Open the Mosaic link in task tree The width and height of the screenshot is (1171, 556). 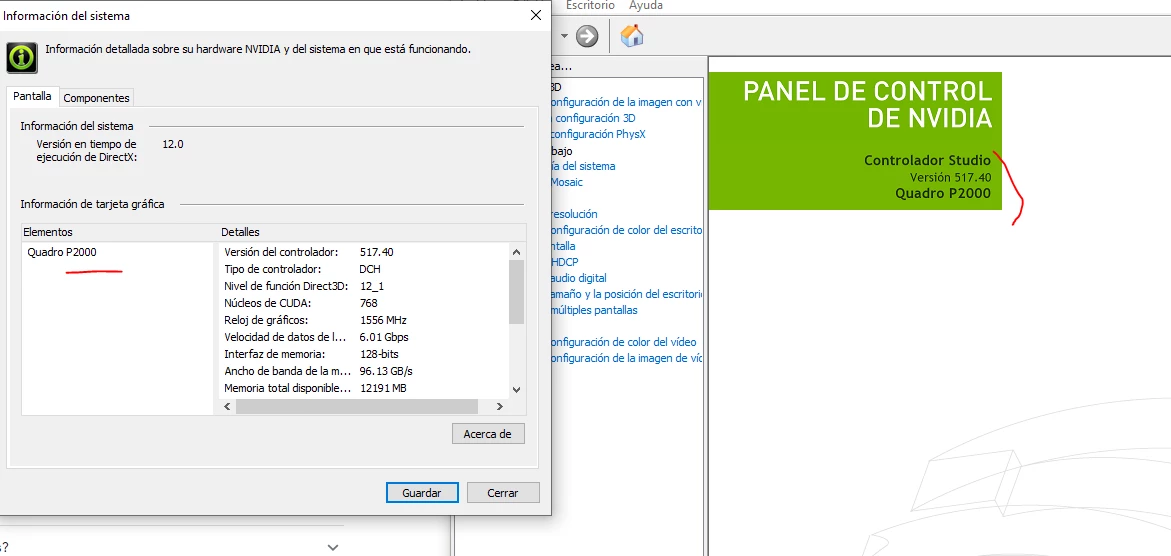pyautogui.click(x=567, y=182)
